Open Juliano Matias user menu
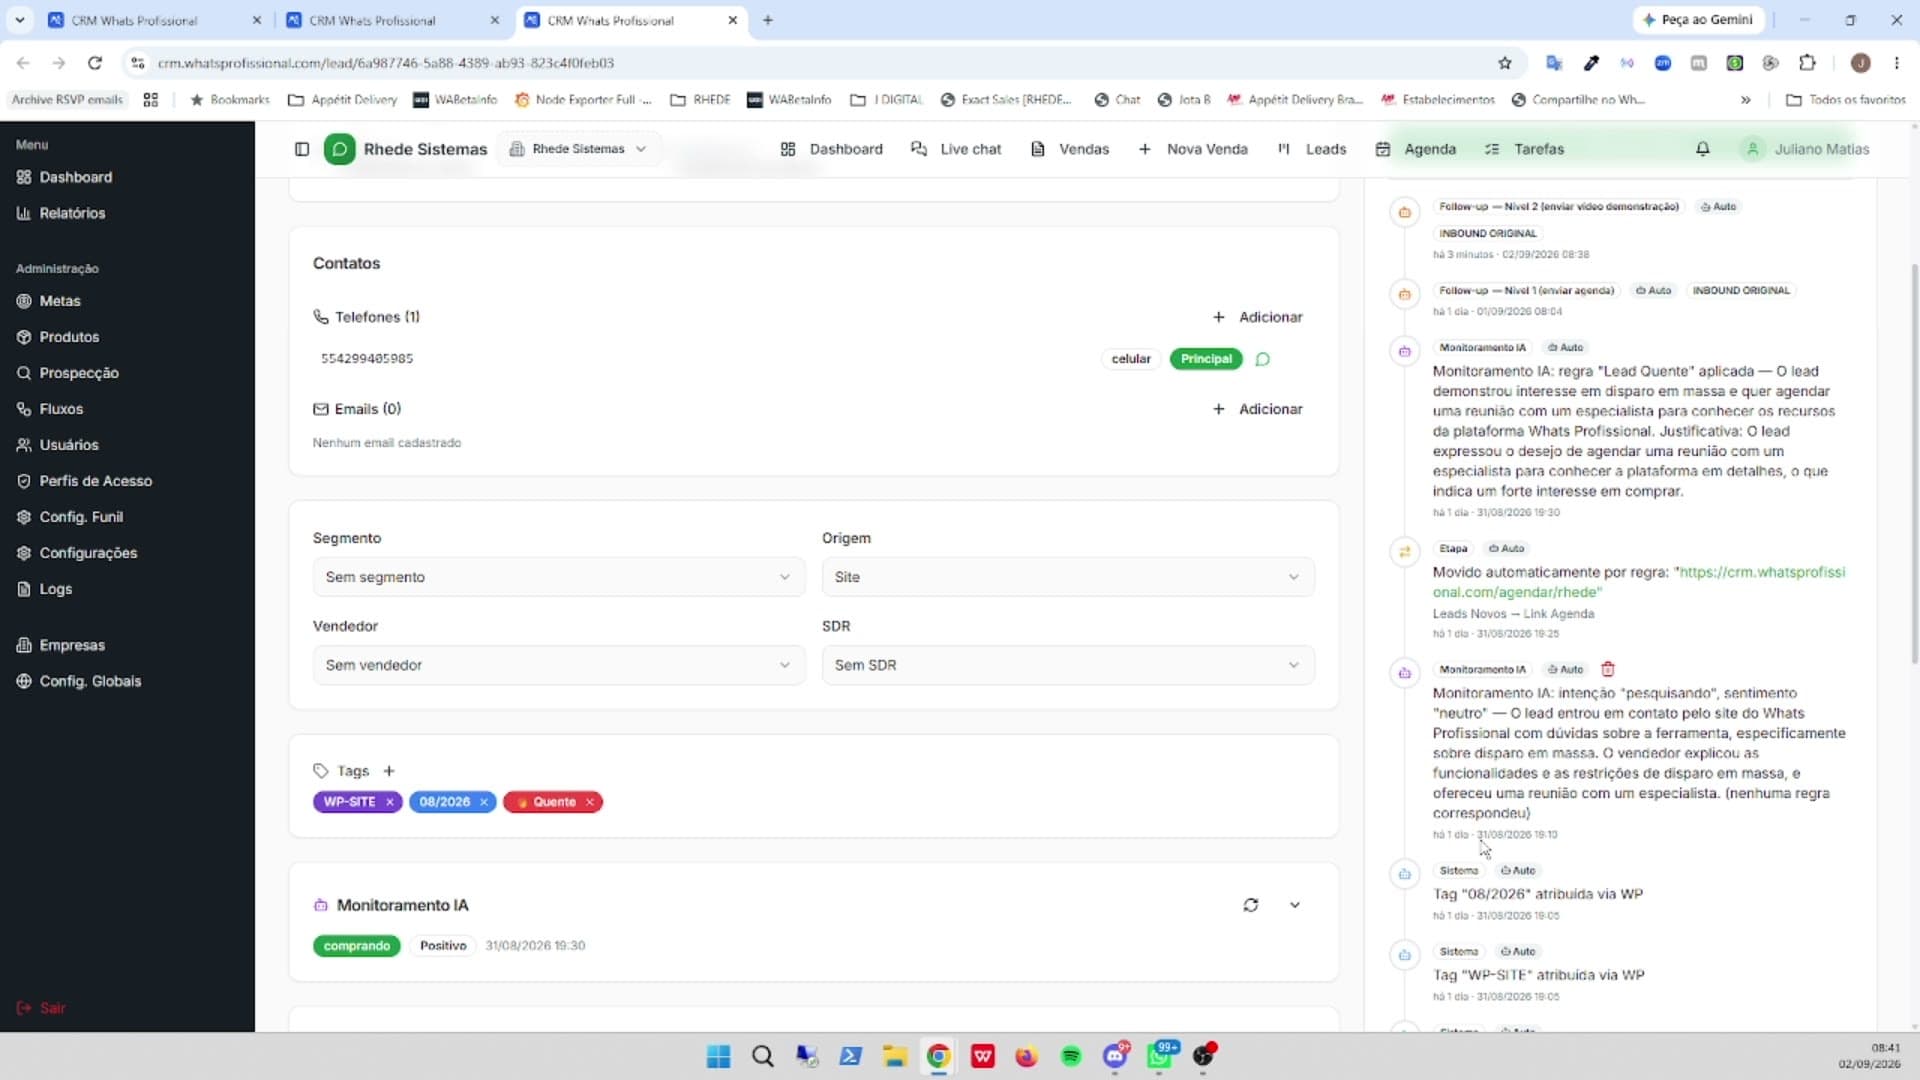This screenshot has width=1920, height=1080. click(1807, 149)
